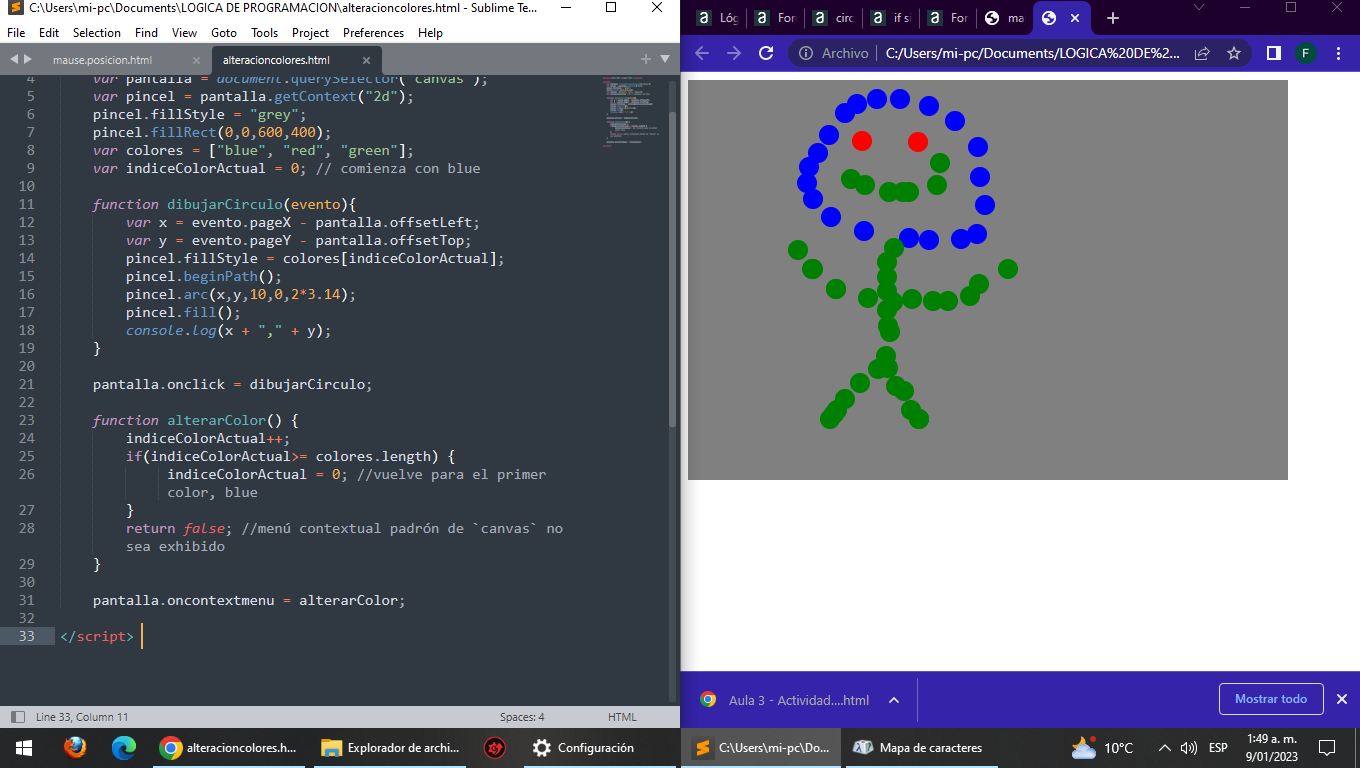Viewport: 1360px width, 768px height.
Task: Reload the page in Chrome
Action: [x=766, y=53]
